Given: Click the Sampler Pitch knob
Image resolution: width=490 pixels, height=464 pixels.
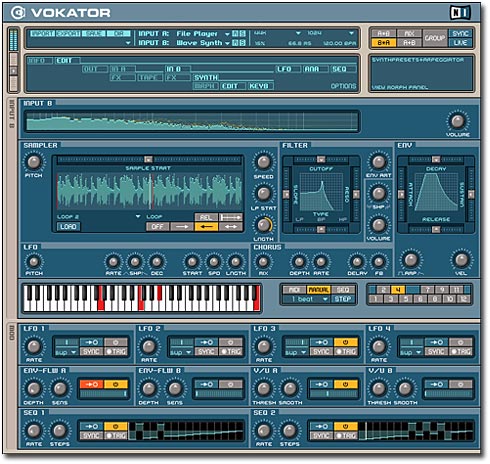Looking at the screenshot, I should tap(34, 162).
